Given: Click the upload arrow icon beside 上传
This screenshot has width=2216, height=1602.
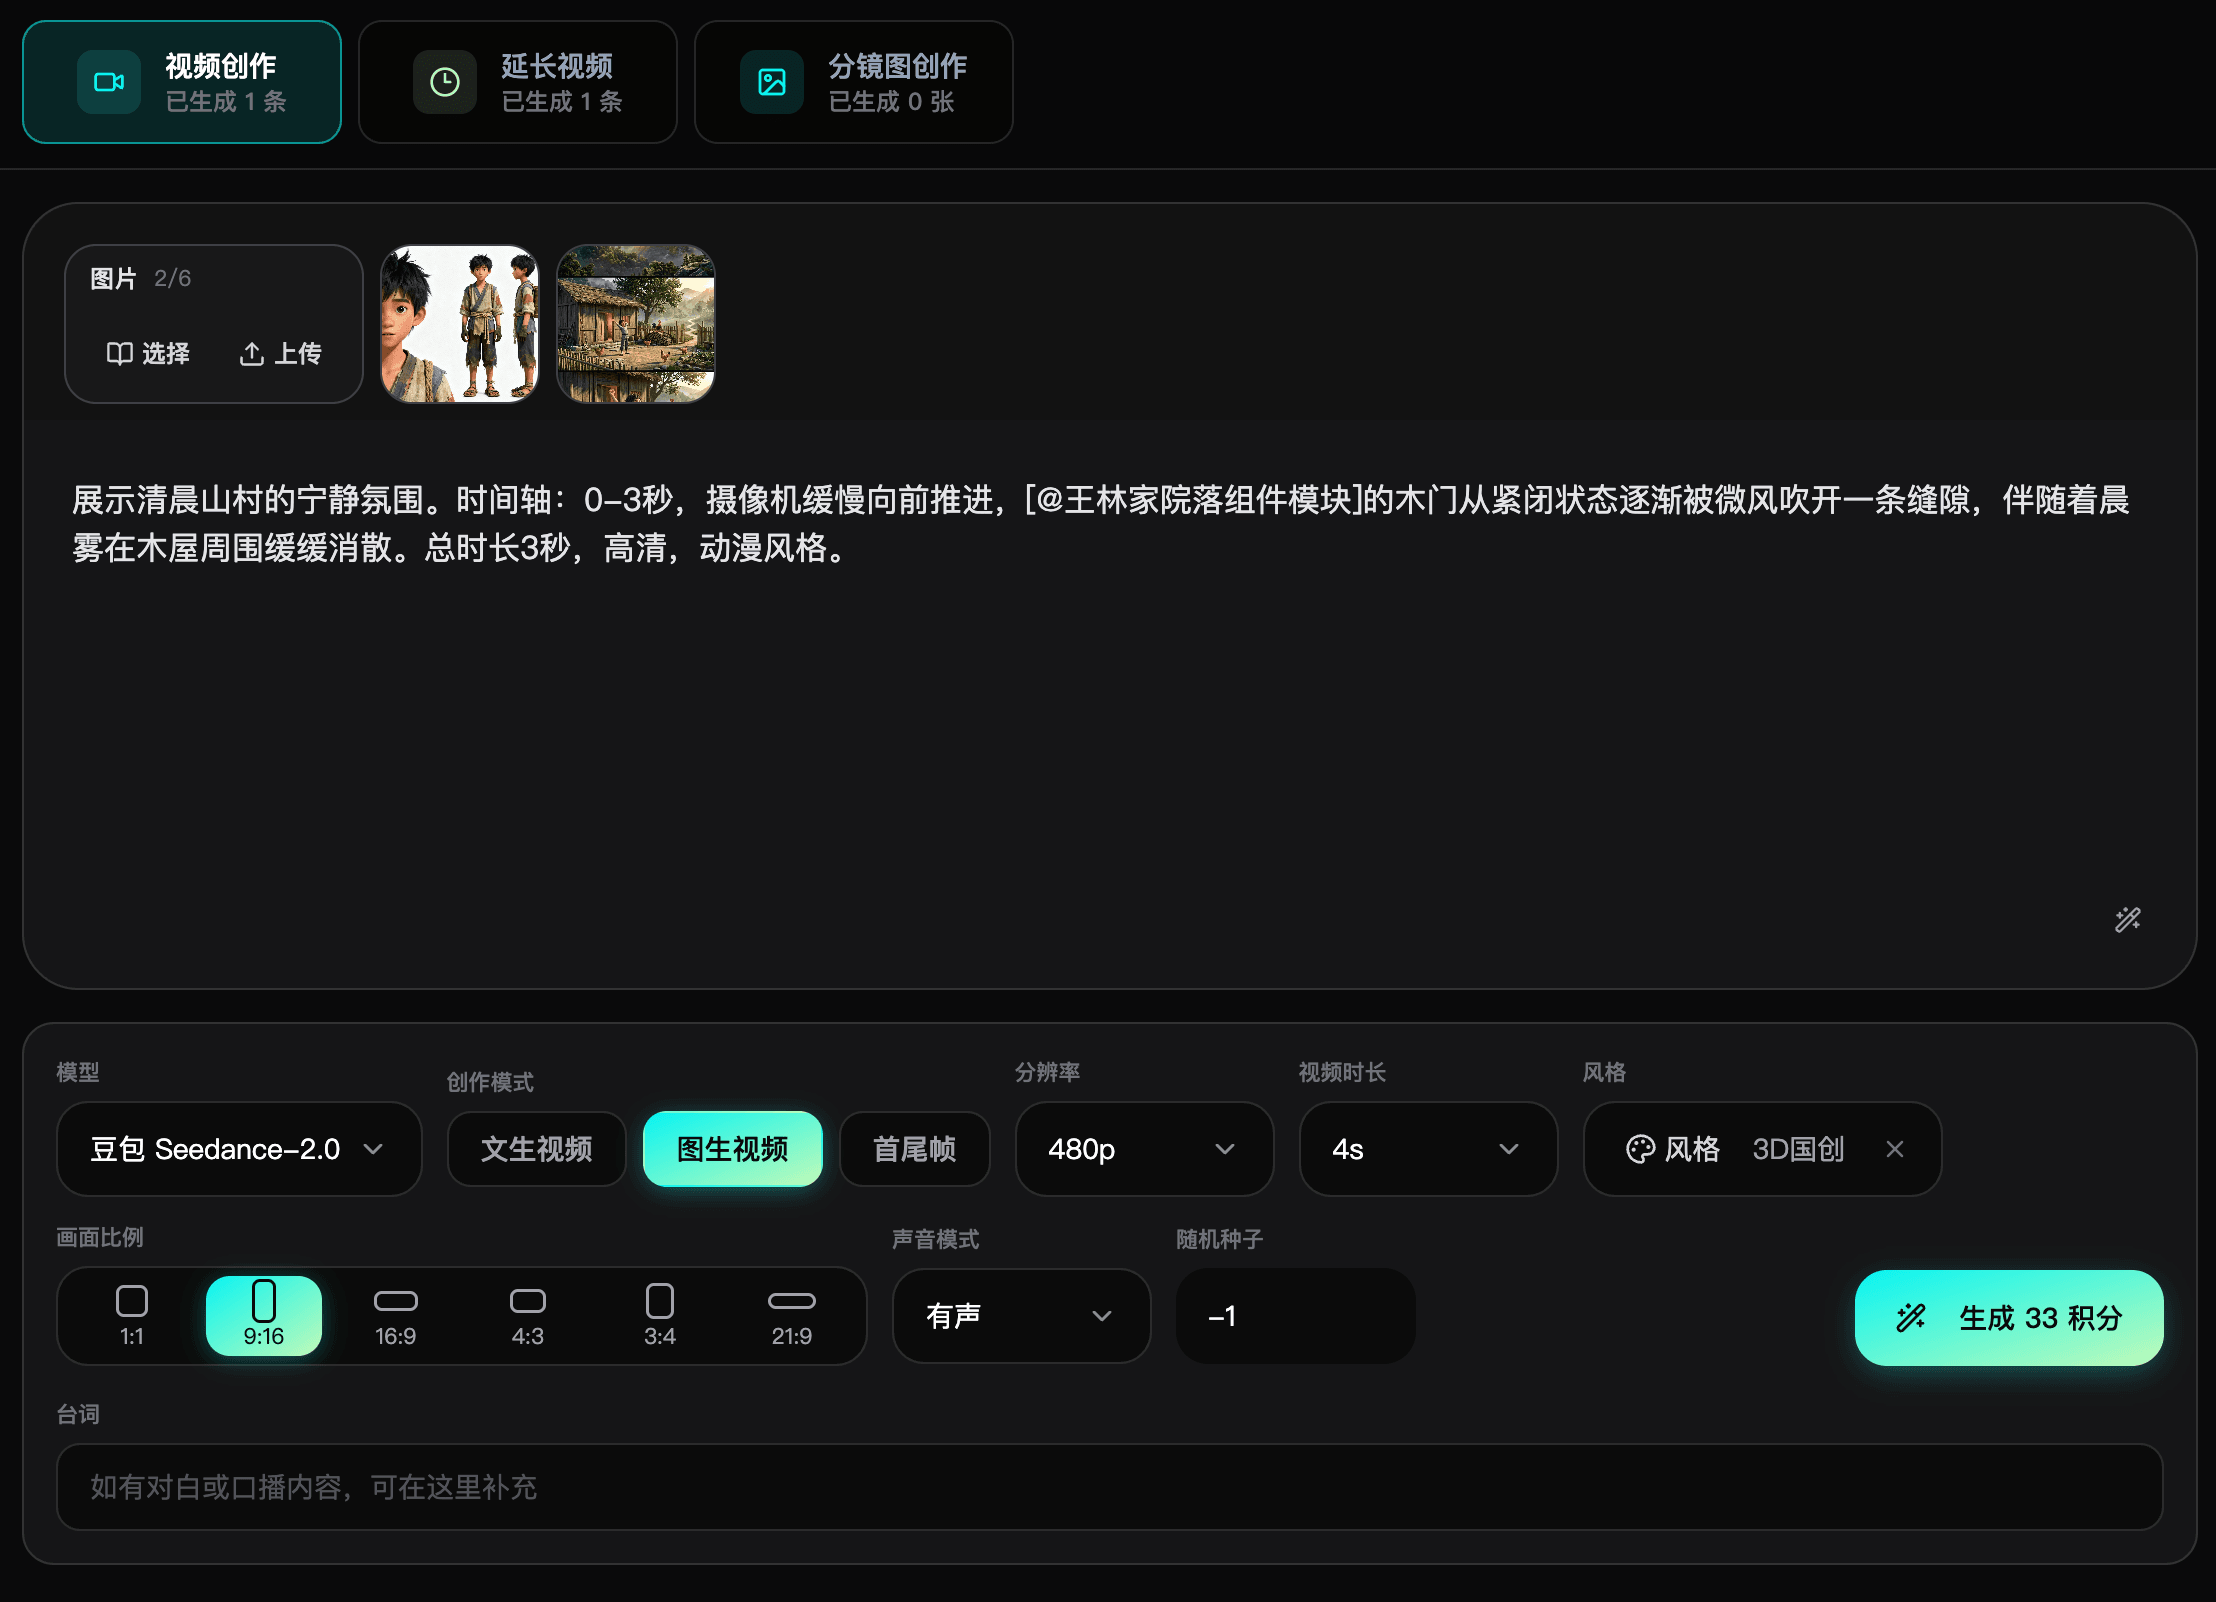Looking at the screenshot, I should [252, 354].
